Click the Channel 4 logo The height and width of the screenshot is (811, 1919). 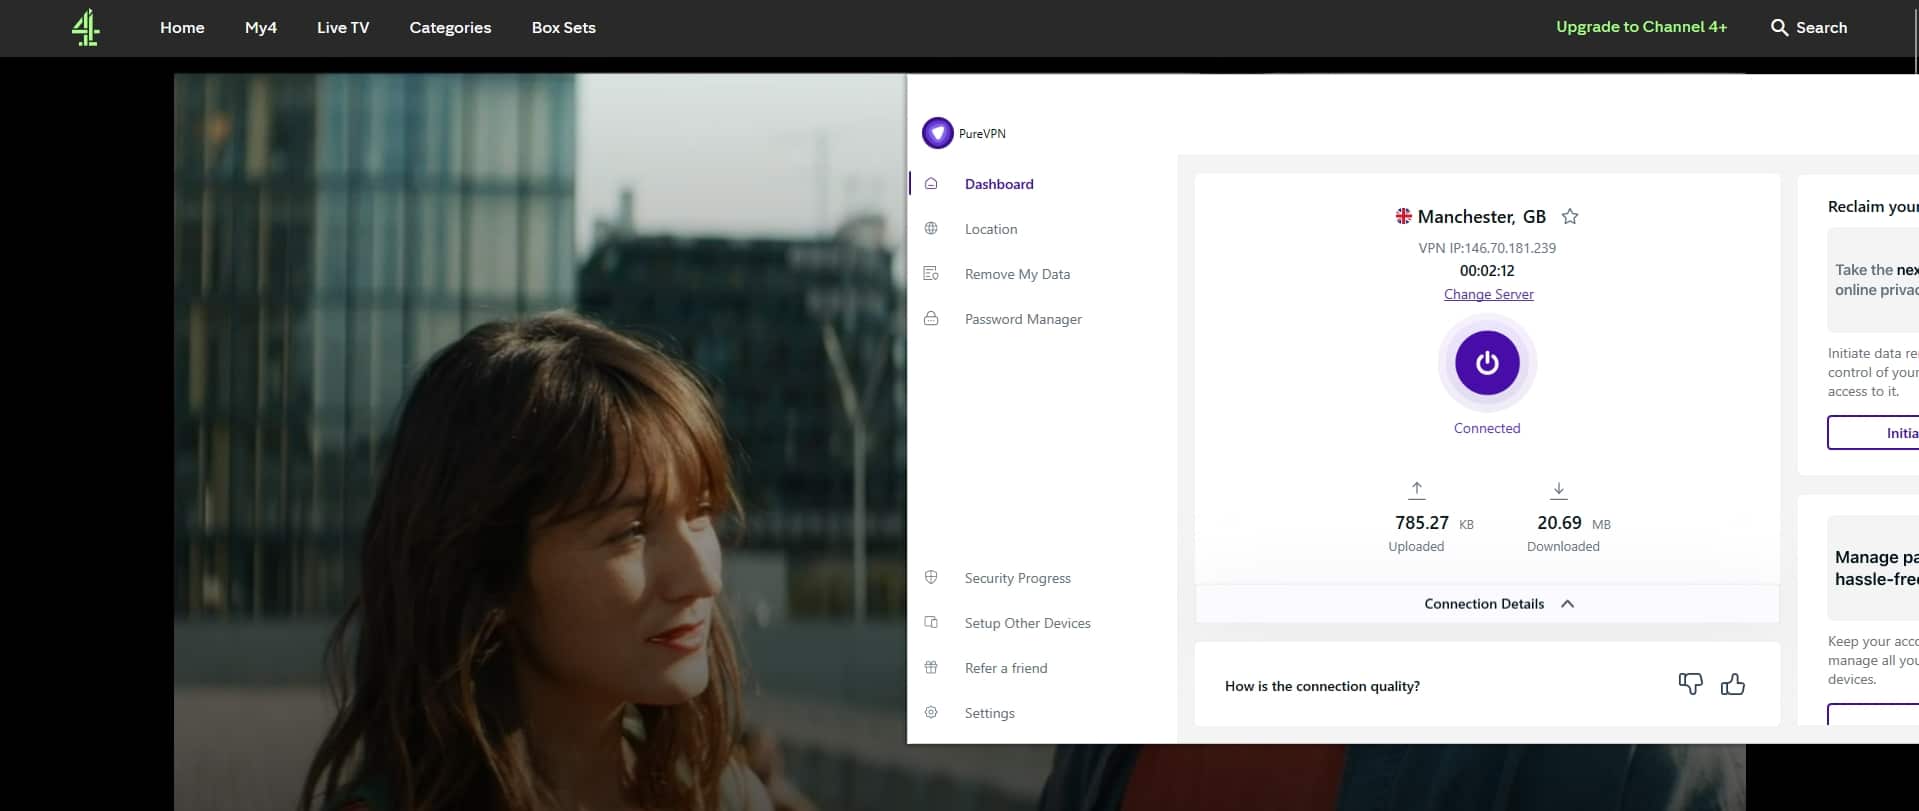[86, 28]
